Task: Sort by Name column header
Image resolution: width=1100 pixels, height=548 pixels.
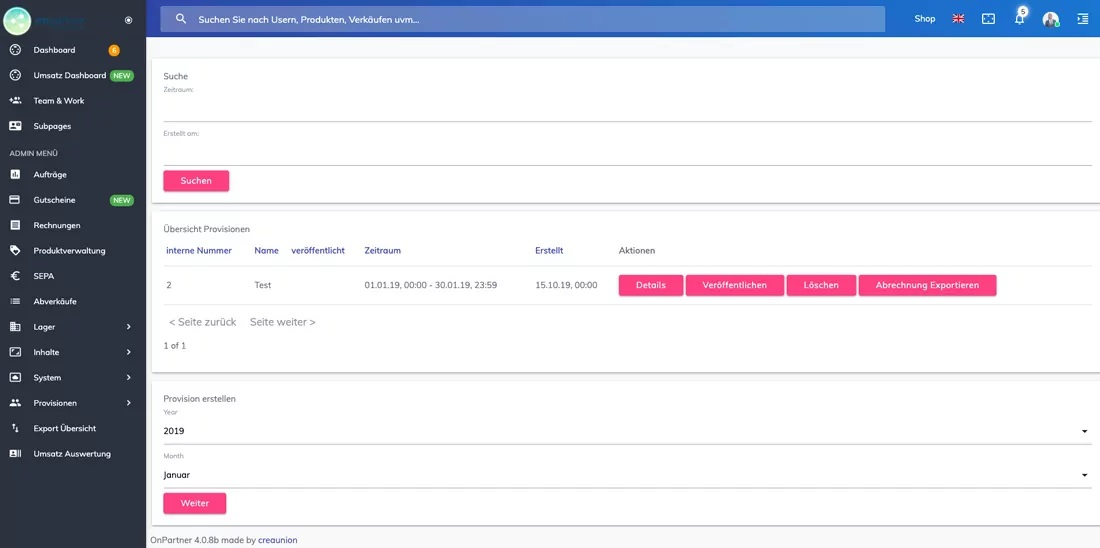Action: pos(267,250)
